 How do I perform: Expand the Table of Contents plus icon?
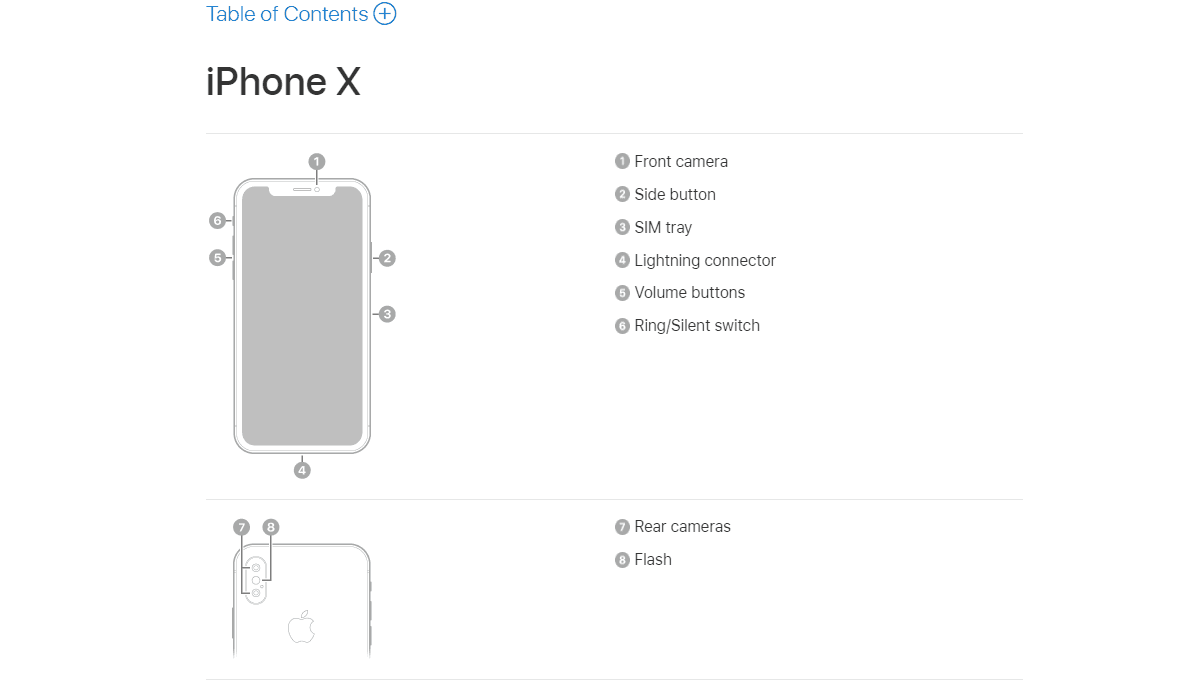(384, 14)
